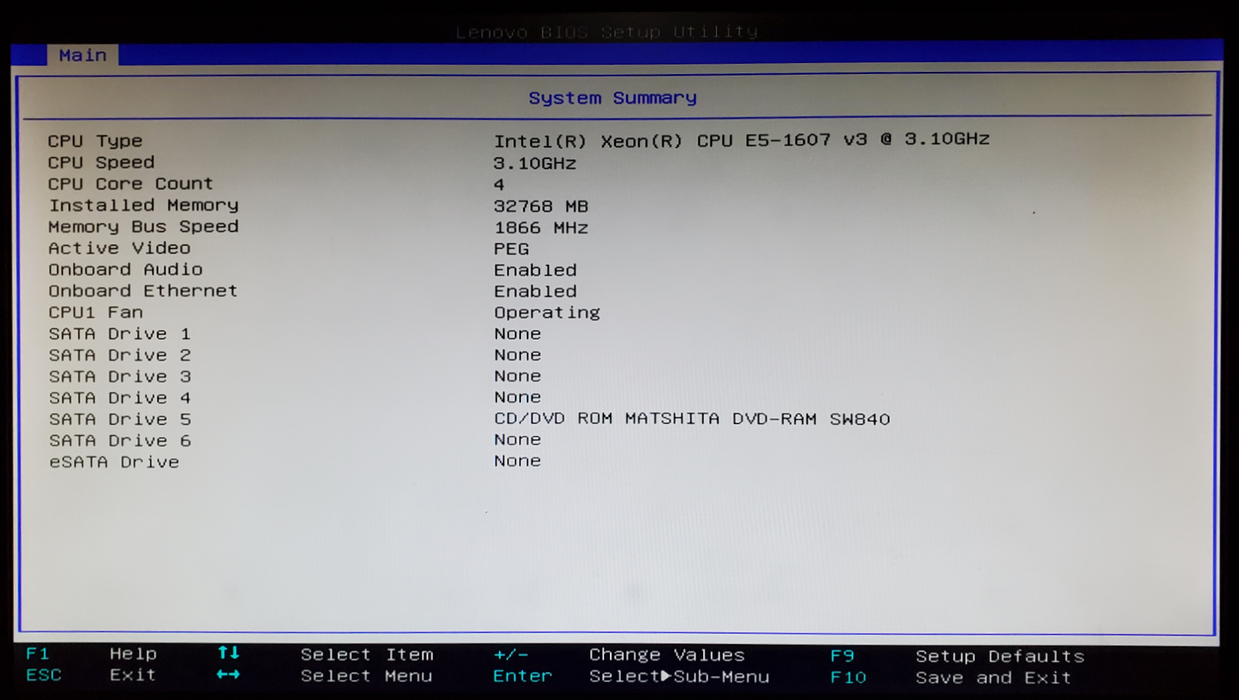The image size is (1239, 700).
Task: Click the Select Menu hint
Action: pyautogui.click(x=367, y=676)
